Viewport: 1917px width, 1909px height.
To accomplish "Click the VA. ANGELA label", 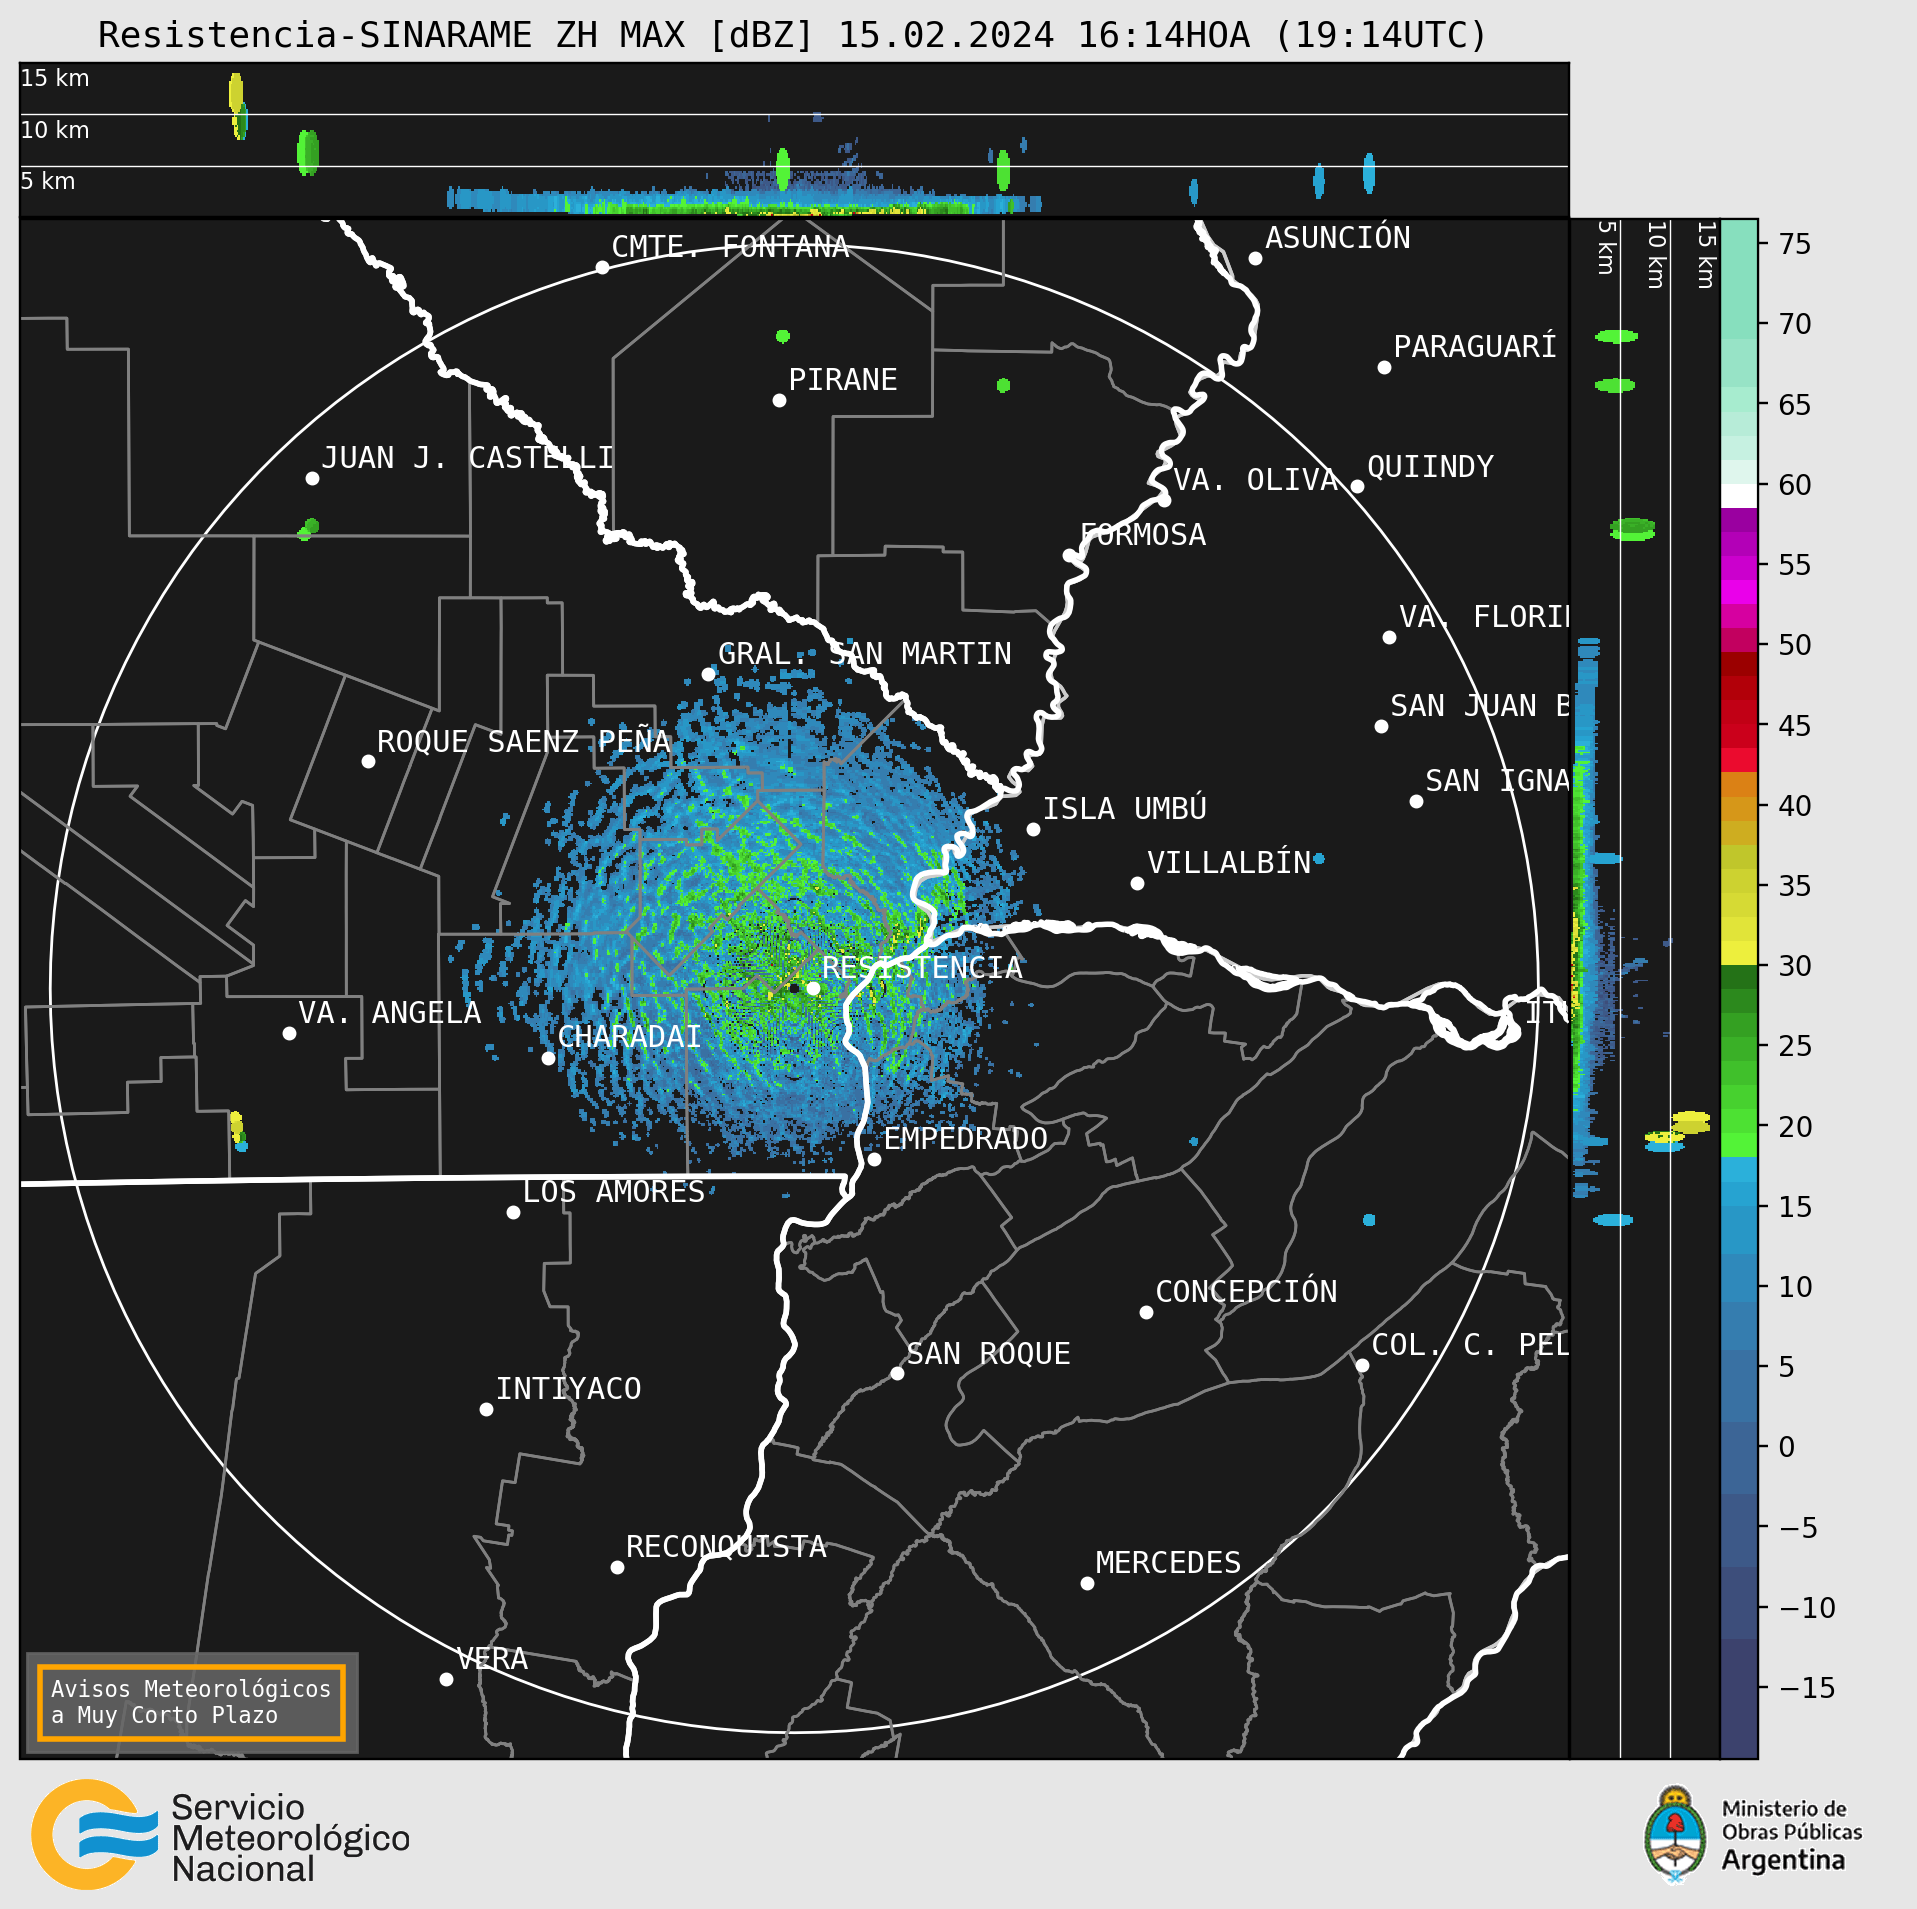I will click(390, 1013).
